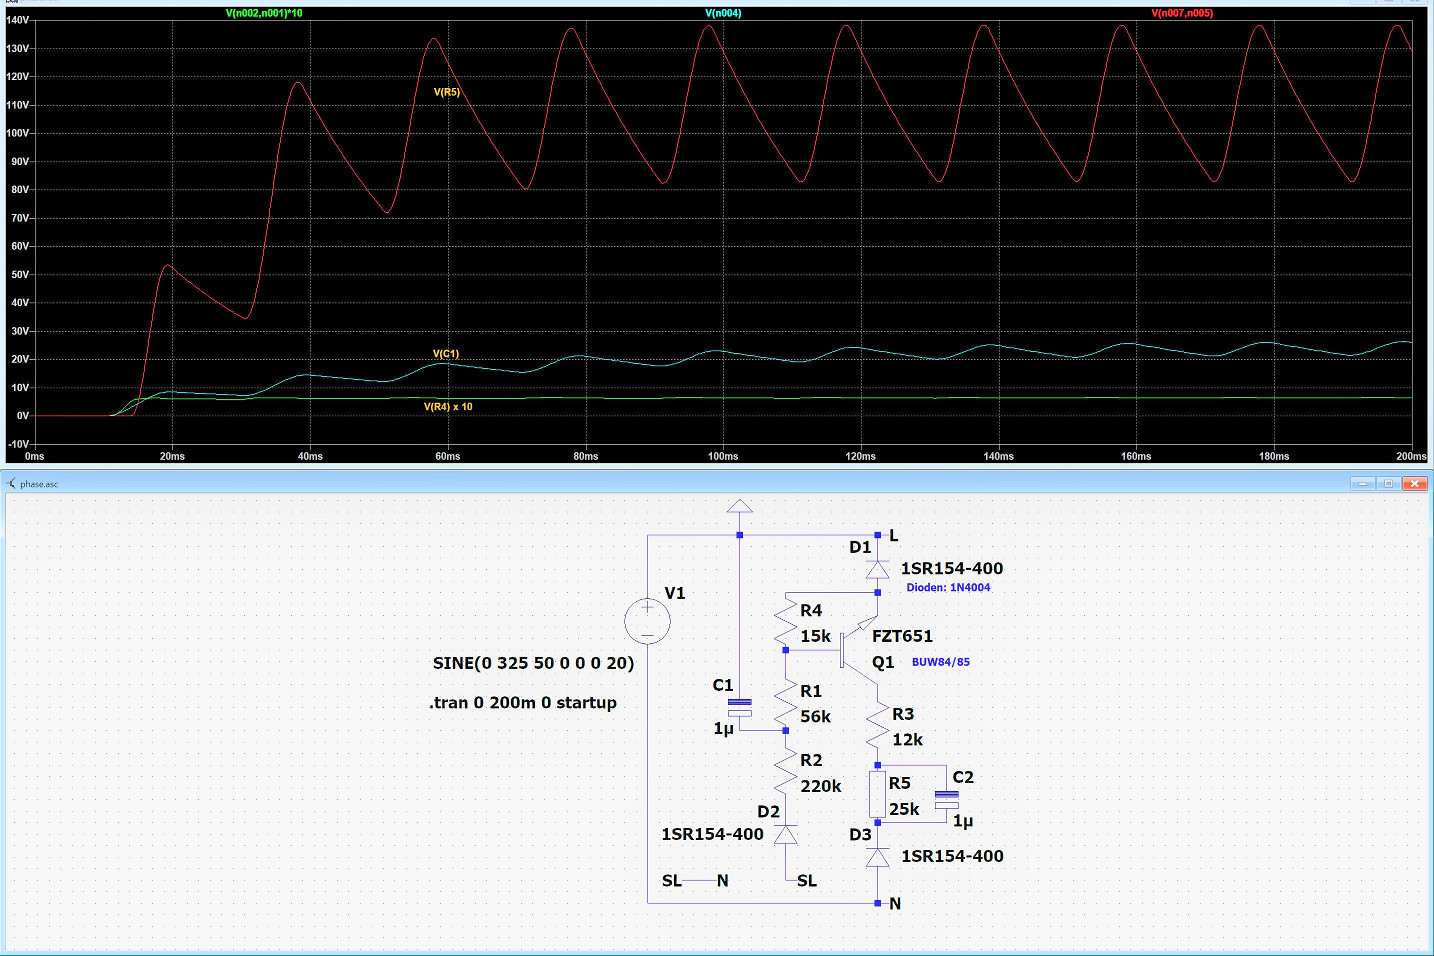Viewport: 1434px width, 956px height.
Task: Click the cyan V(n004) trace label
Action: pyautogui.click(x=723, y=13)
